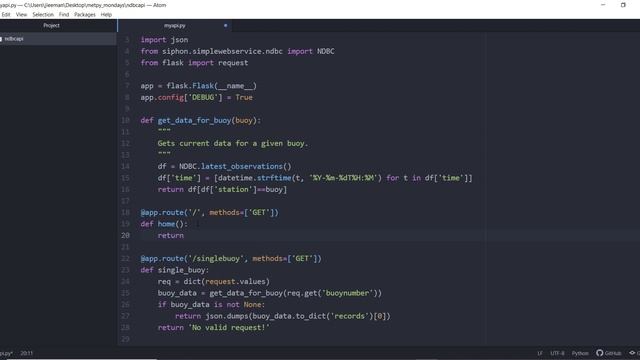Viewport: 640px width, 360px height.
Task: Click 'def home():' on line 19
Action: (x=164, y=224)
